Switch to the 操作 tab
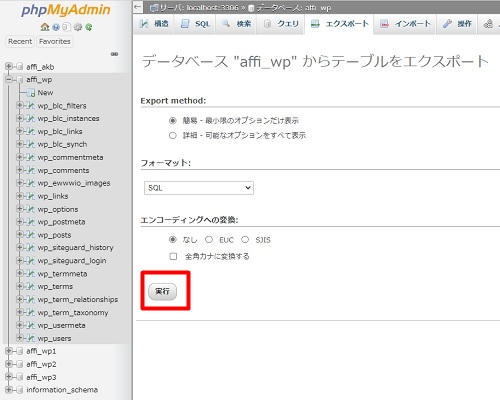Viewport: 500px width, 400px height. pos(457,24)
